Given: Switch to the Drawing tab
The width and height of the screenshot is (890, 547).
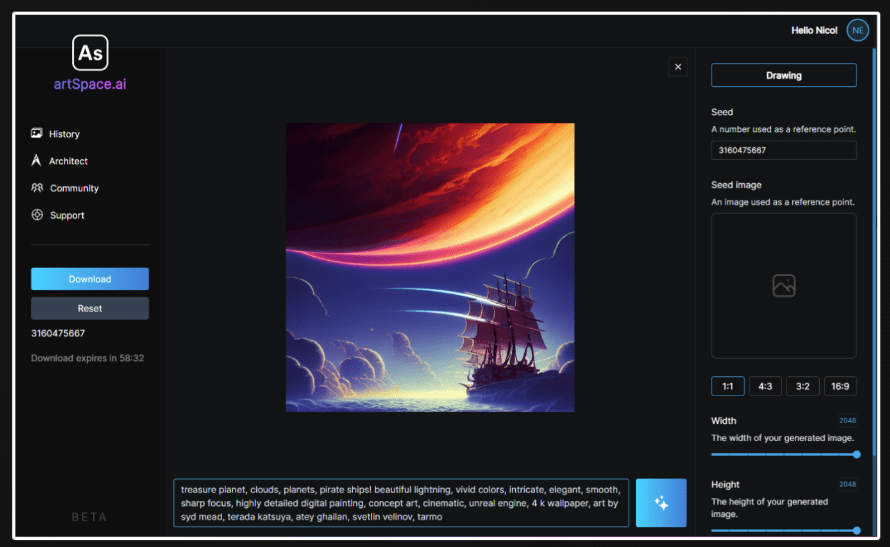Looking at the screenshot, I should 784,75.
